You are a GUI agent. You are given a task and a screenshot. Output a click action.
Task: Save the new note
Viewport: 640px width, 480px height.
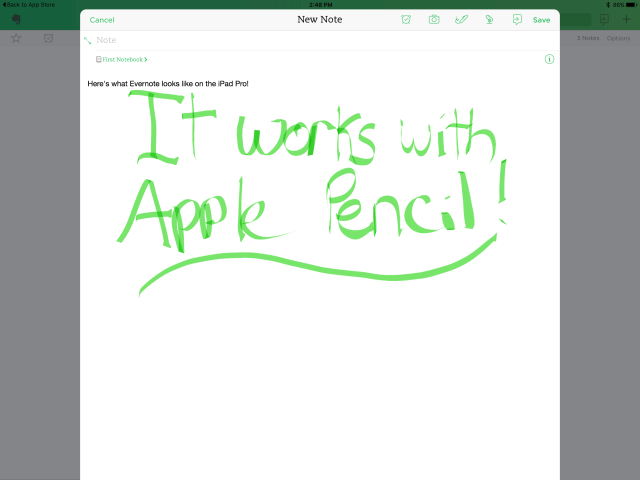coord(541,20)
